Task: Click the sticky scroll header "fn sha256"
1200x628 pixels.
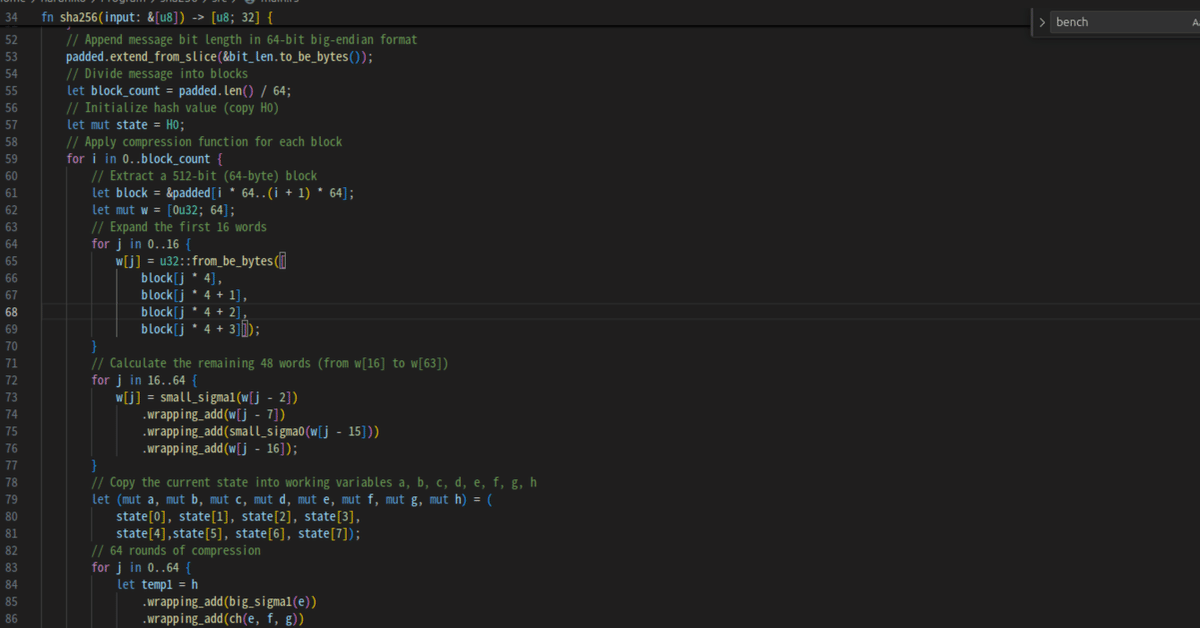Action: [x=156, y=18]
